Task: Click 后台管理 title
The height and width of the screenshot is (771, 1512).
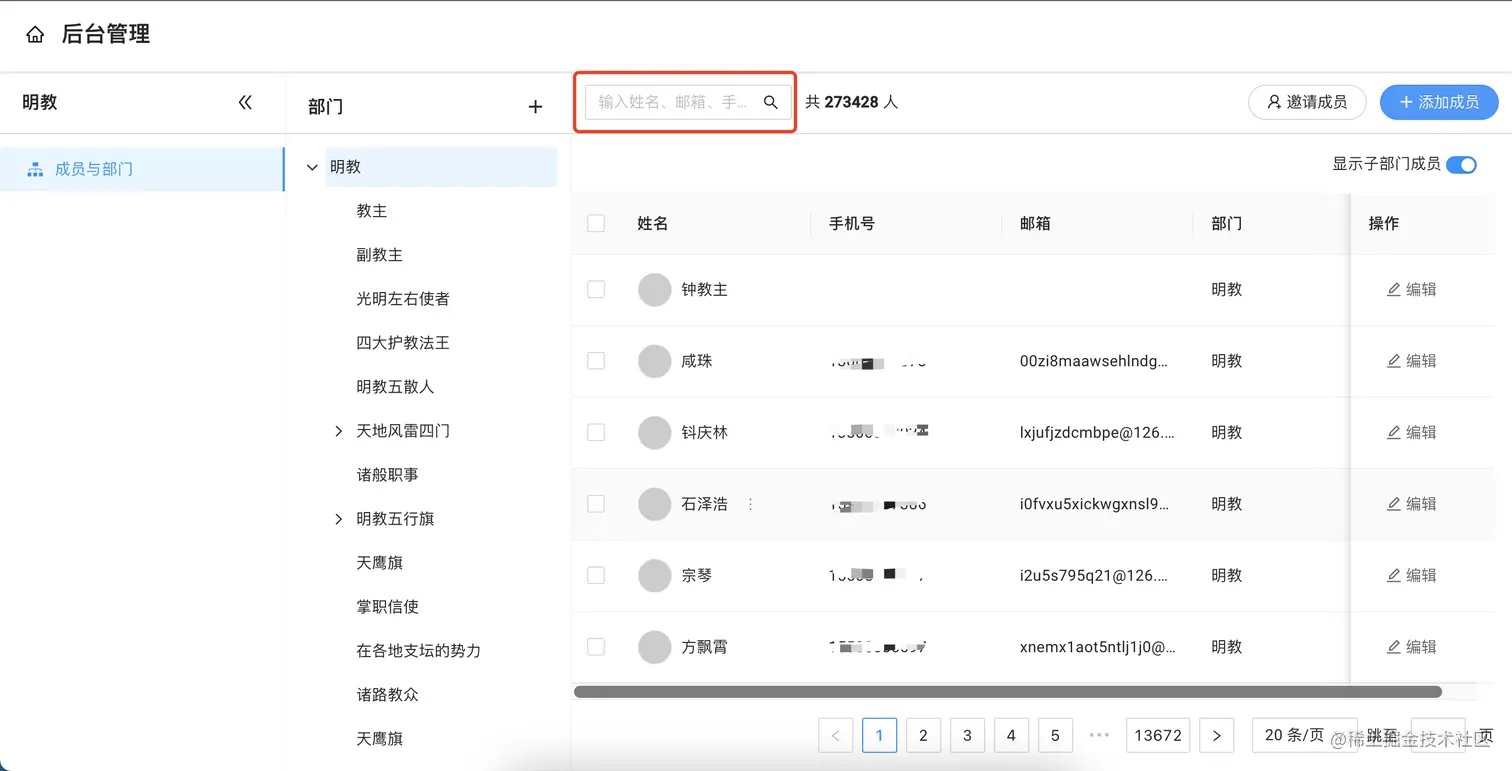Action: pyautogui.click(x=106, y=35)
